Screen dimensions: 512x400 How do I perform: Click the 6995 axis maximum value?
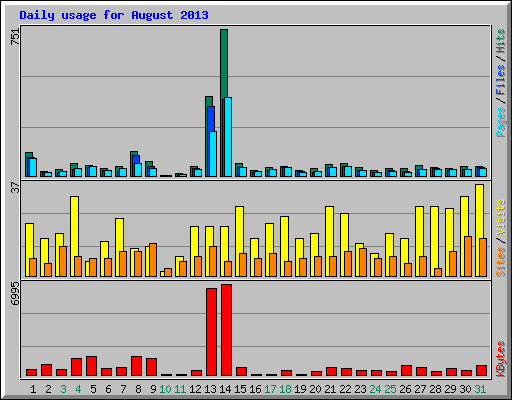click(15, 294)
